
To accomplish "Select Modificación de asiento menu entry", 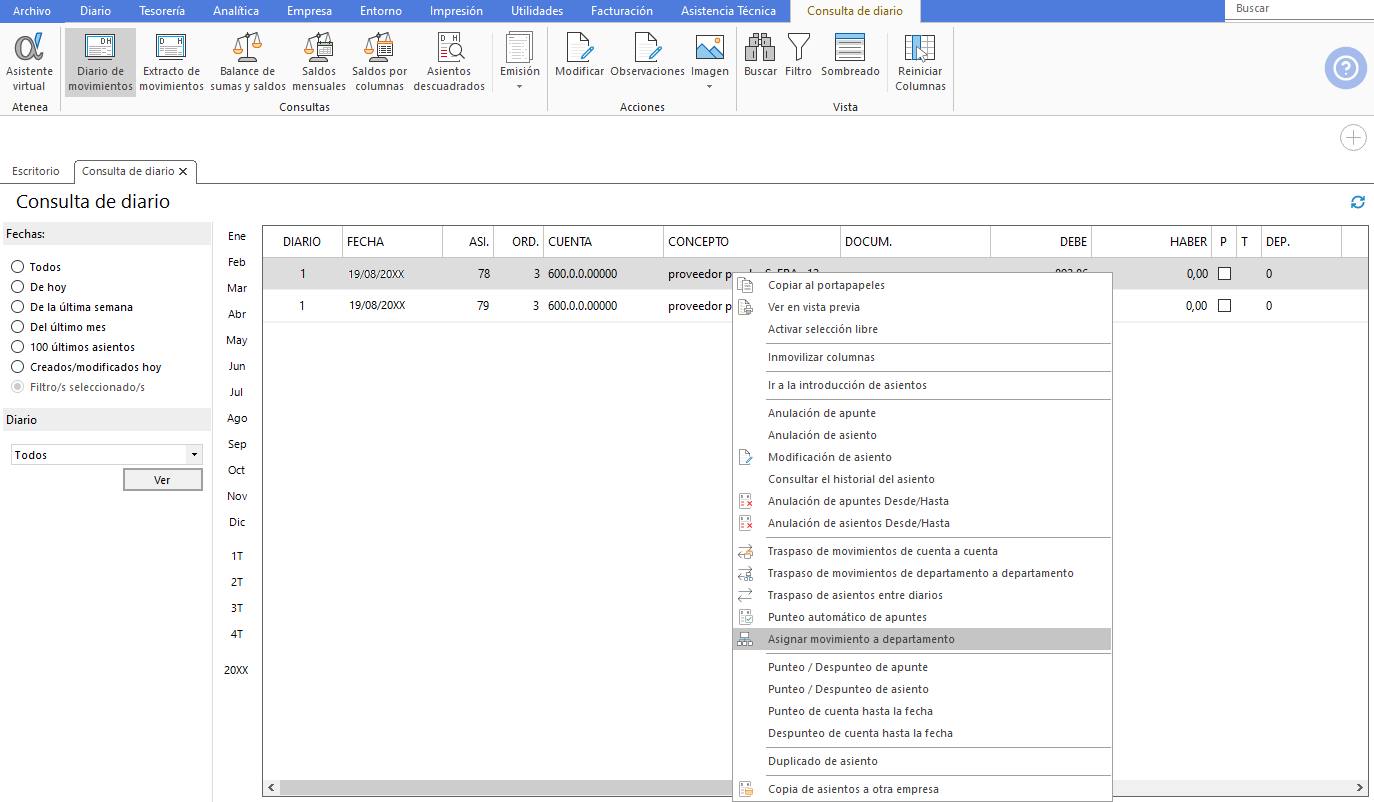I will pyautogui.click(x=921, y=457).
